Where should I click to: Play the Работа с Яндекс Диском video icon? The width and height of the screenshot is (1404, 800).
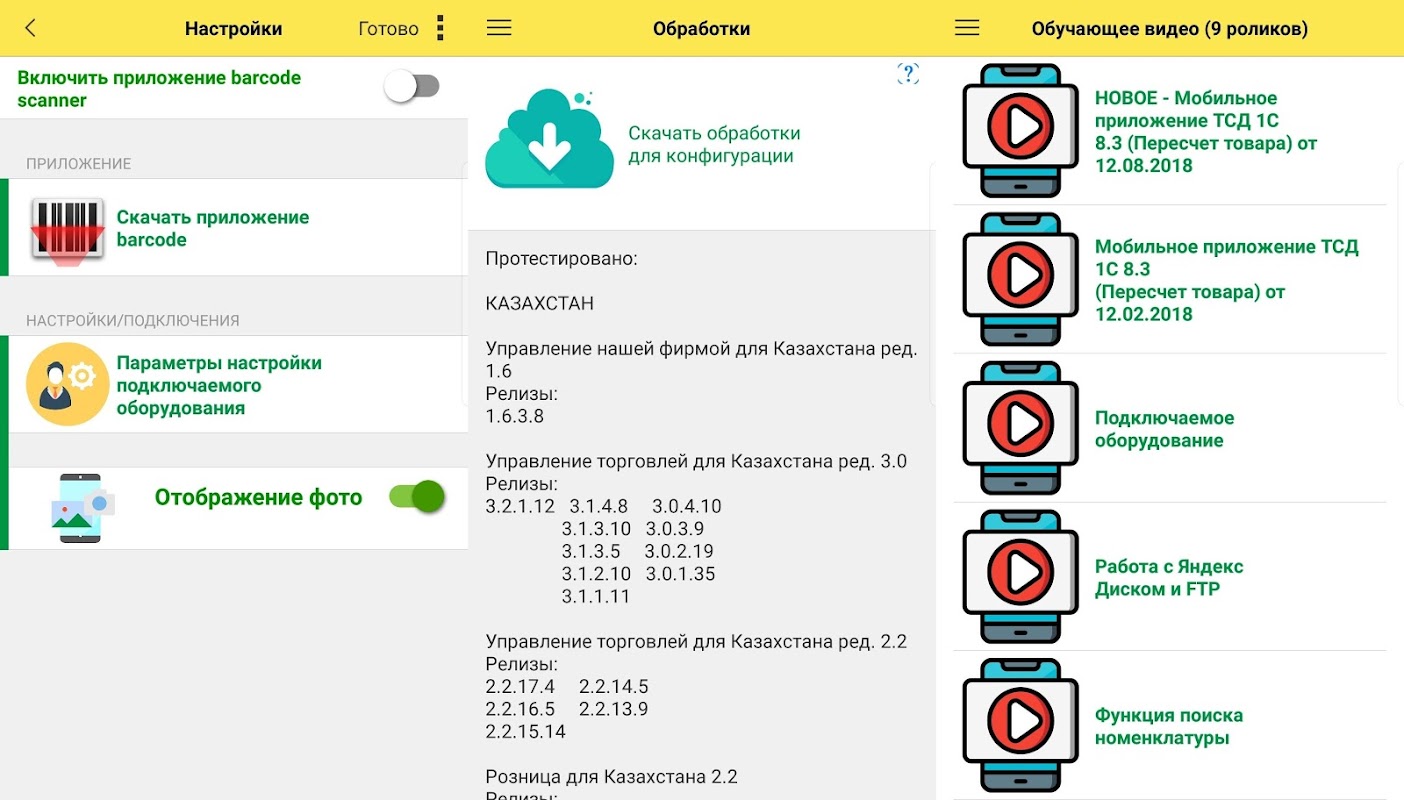[1020, 577]
